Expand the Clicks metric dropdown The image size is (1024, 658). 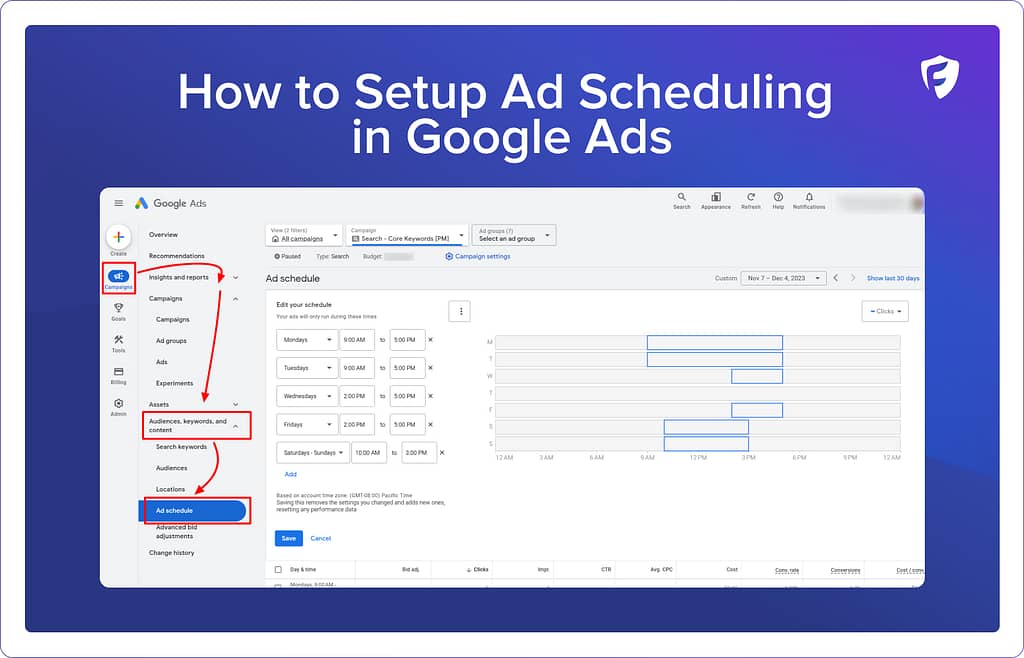(x=884, y=311)
